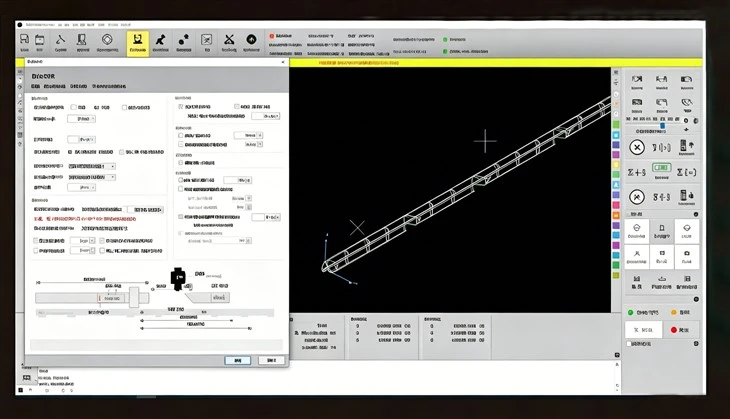Pick the orange swatch in the color strip
The width and height of the screenshot is (730, 419).
[x=616, y=215]
